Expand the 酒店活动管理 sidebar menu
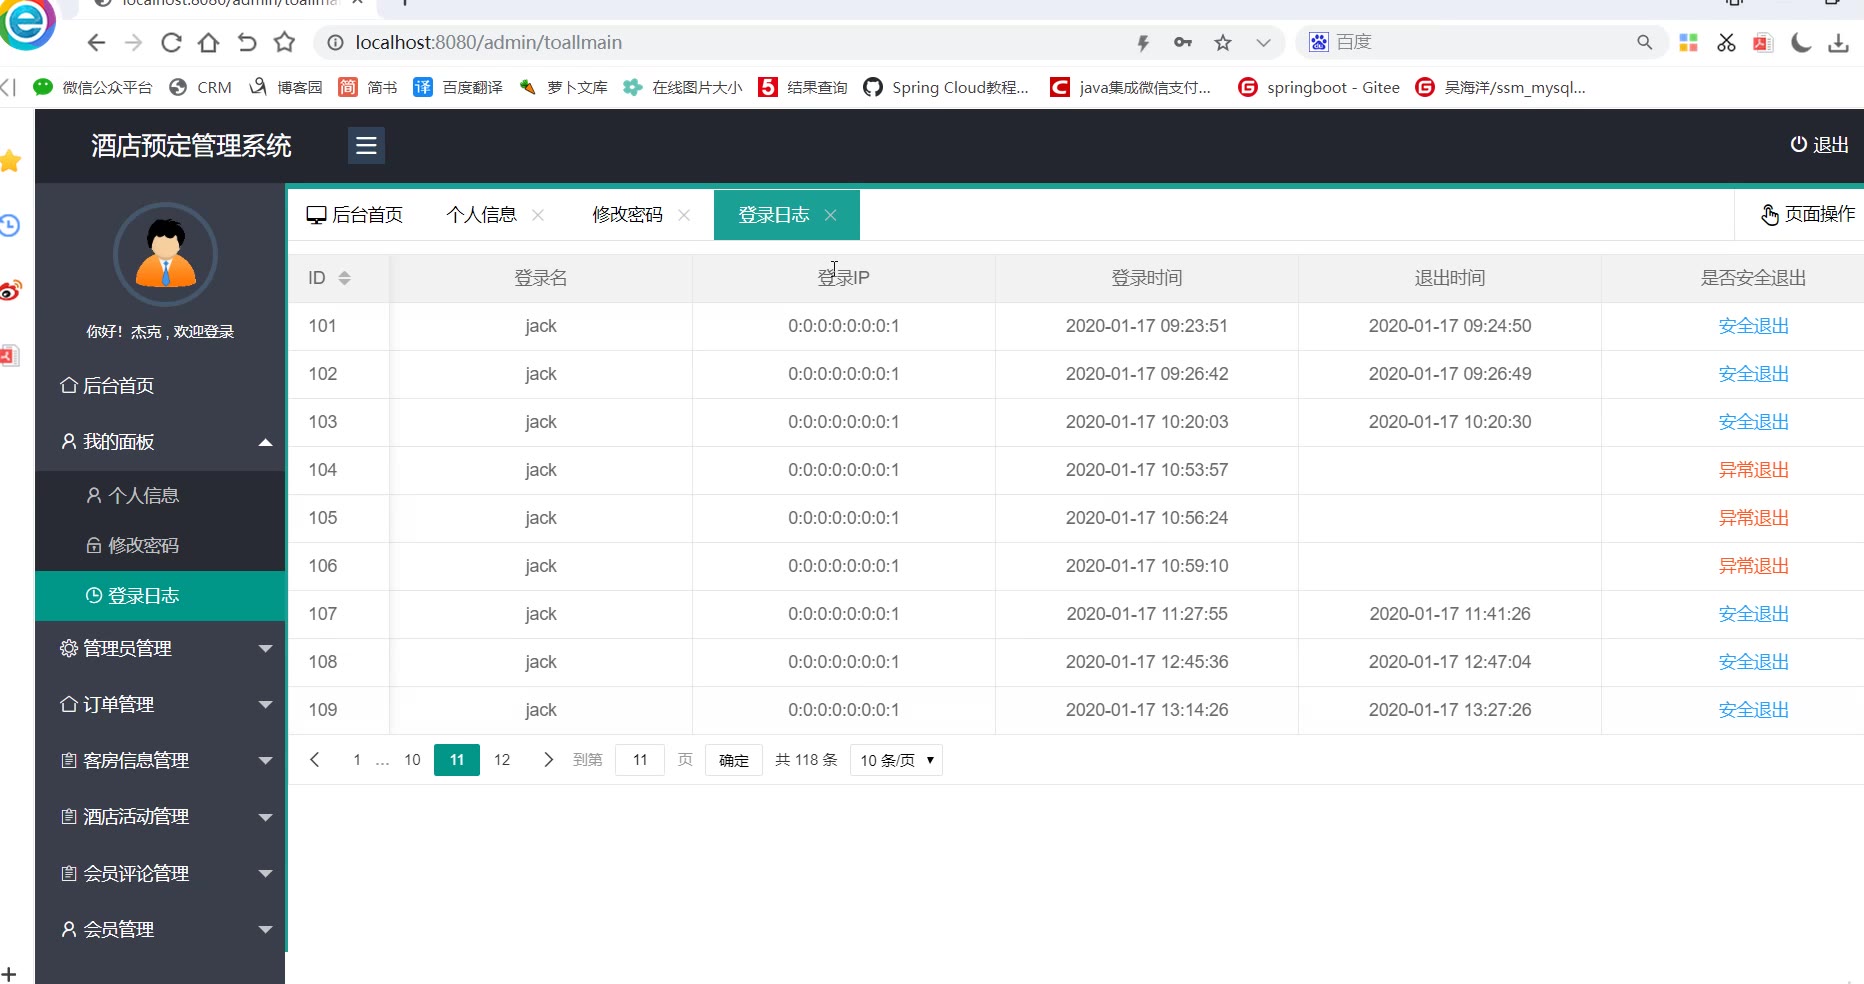This screenshot has height=984, width=1864. tap(160, 816)
